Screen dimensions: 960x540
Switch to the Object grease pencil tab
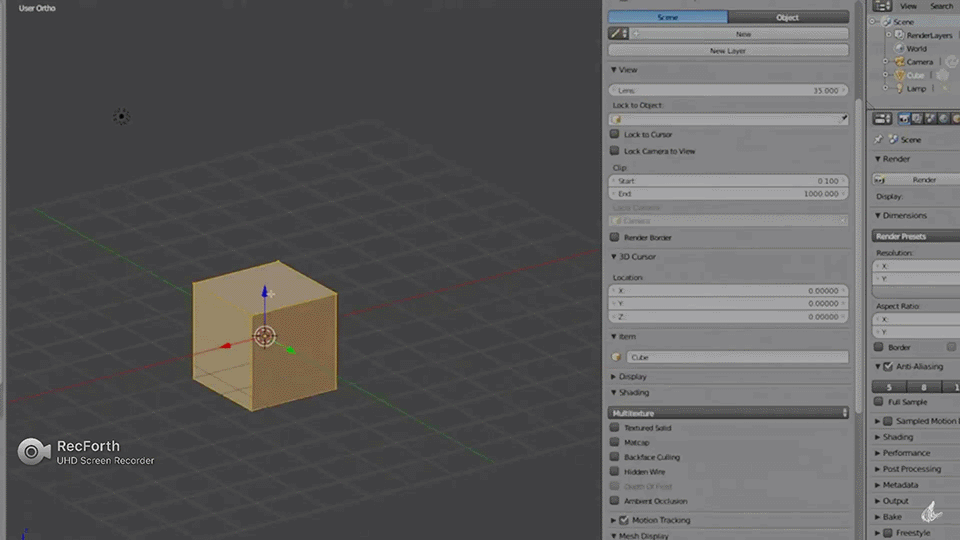click(x=788, y=17)
